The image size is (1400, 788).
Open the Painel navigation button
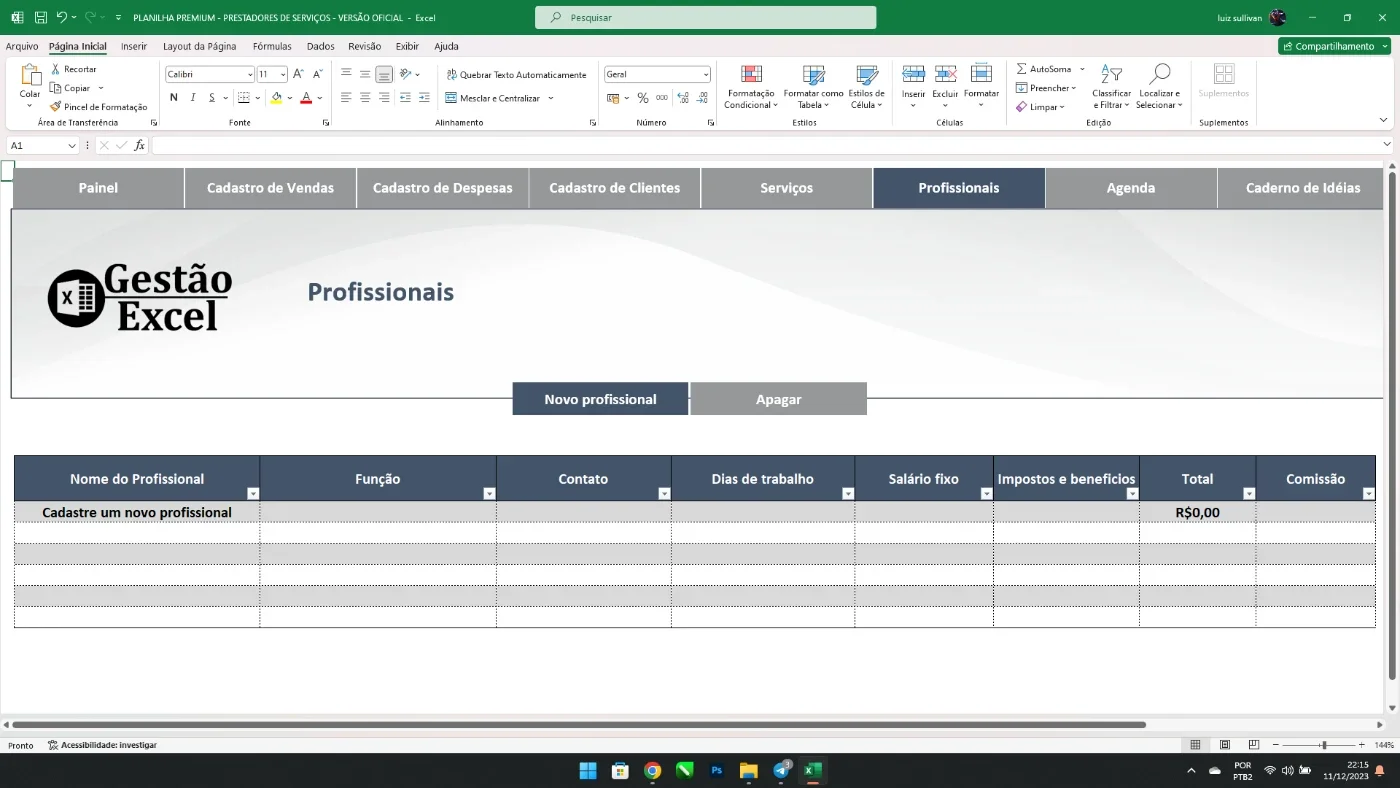(x=98, y=188)
